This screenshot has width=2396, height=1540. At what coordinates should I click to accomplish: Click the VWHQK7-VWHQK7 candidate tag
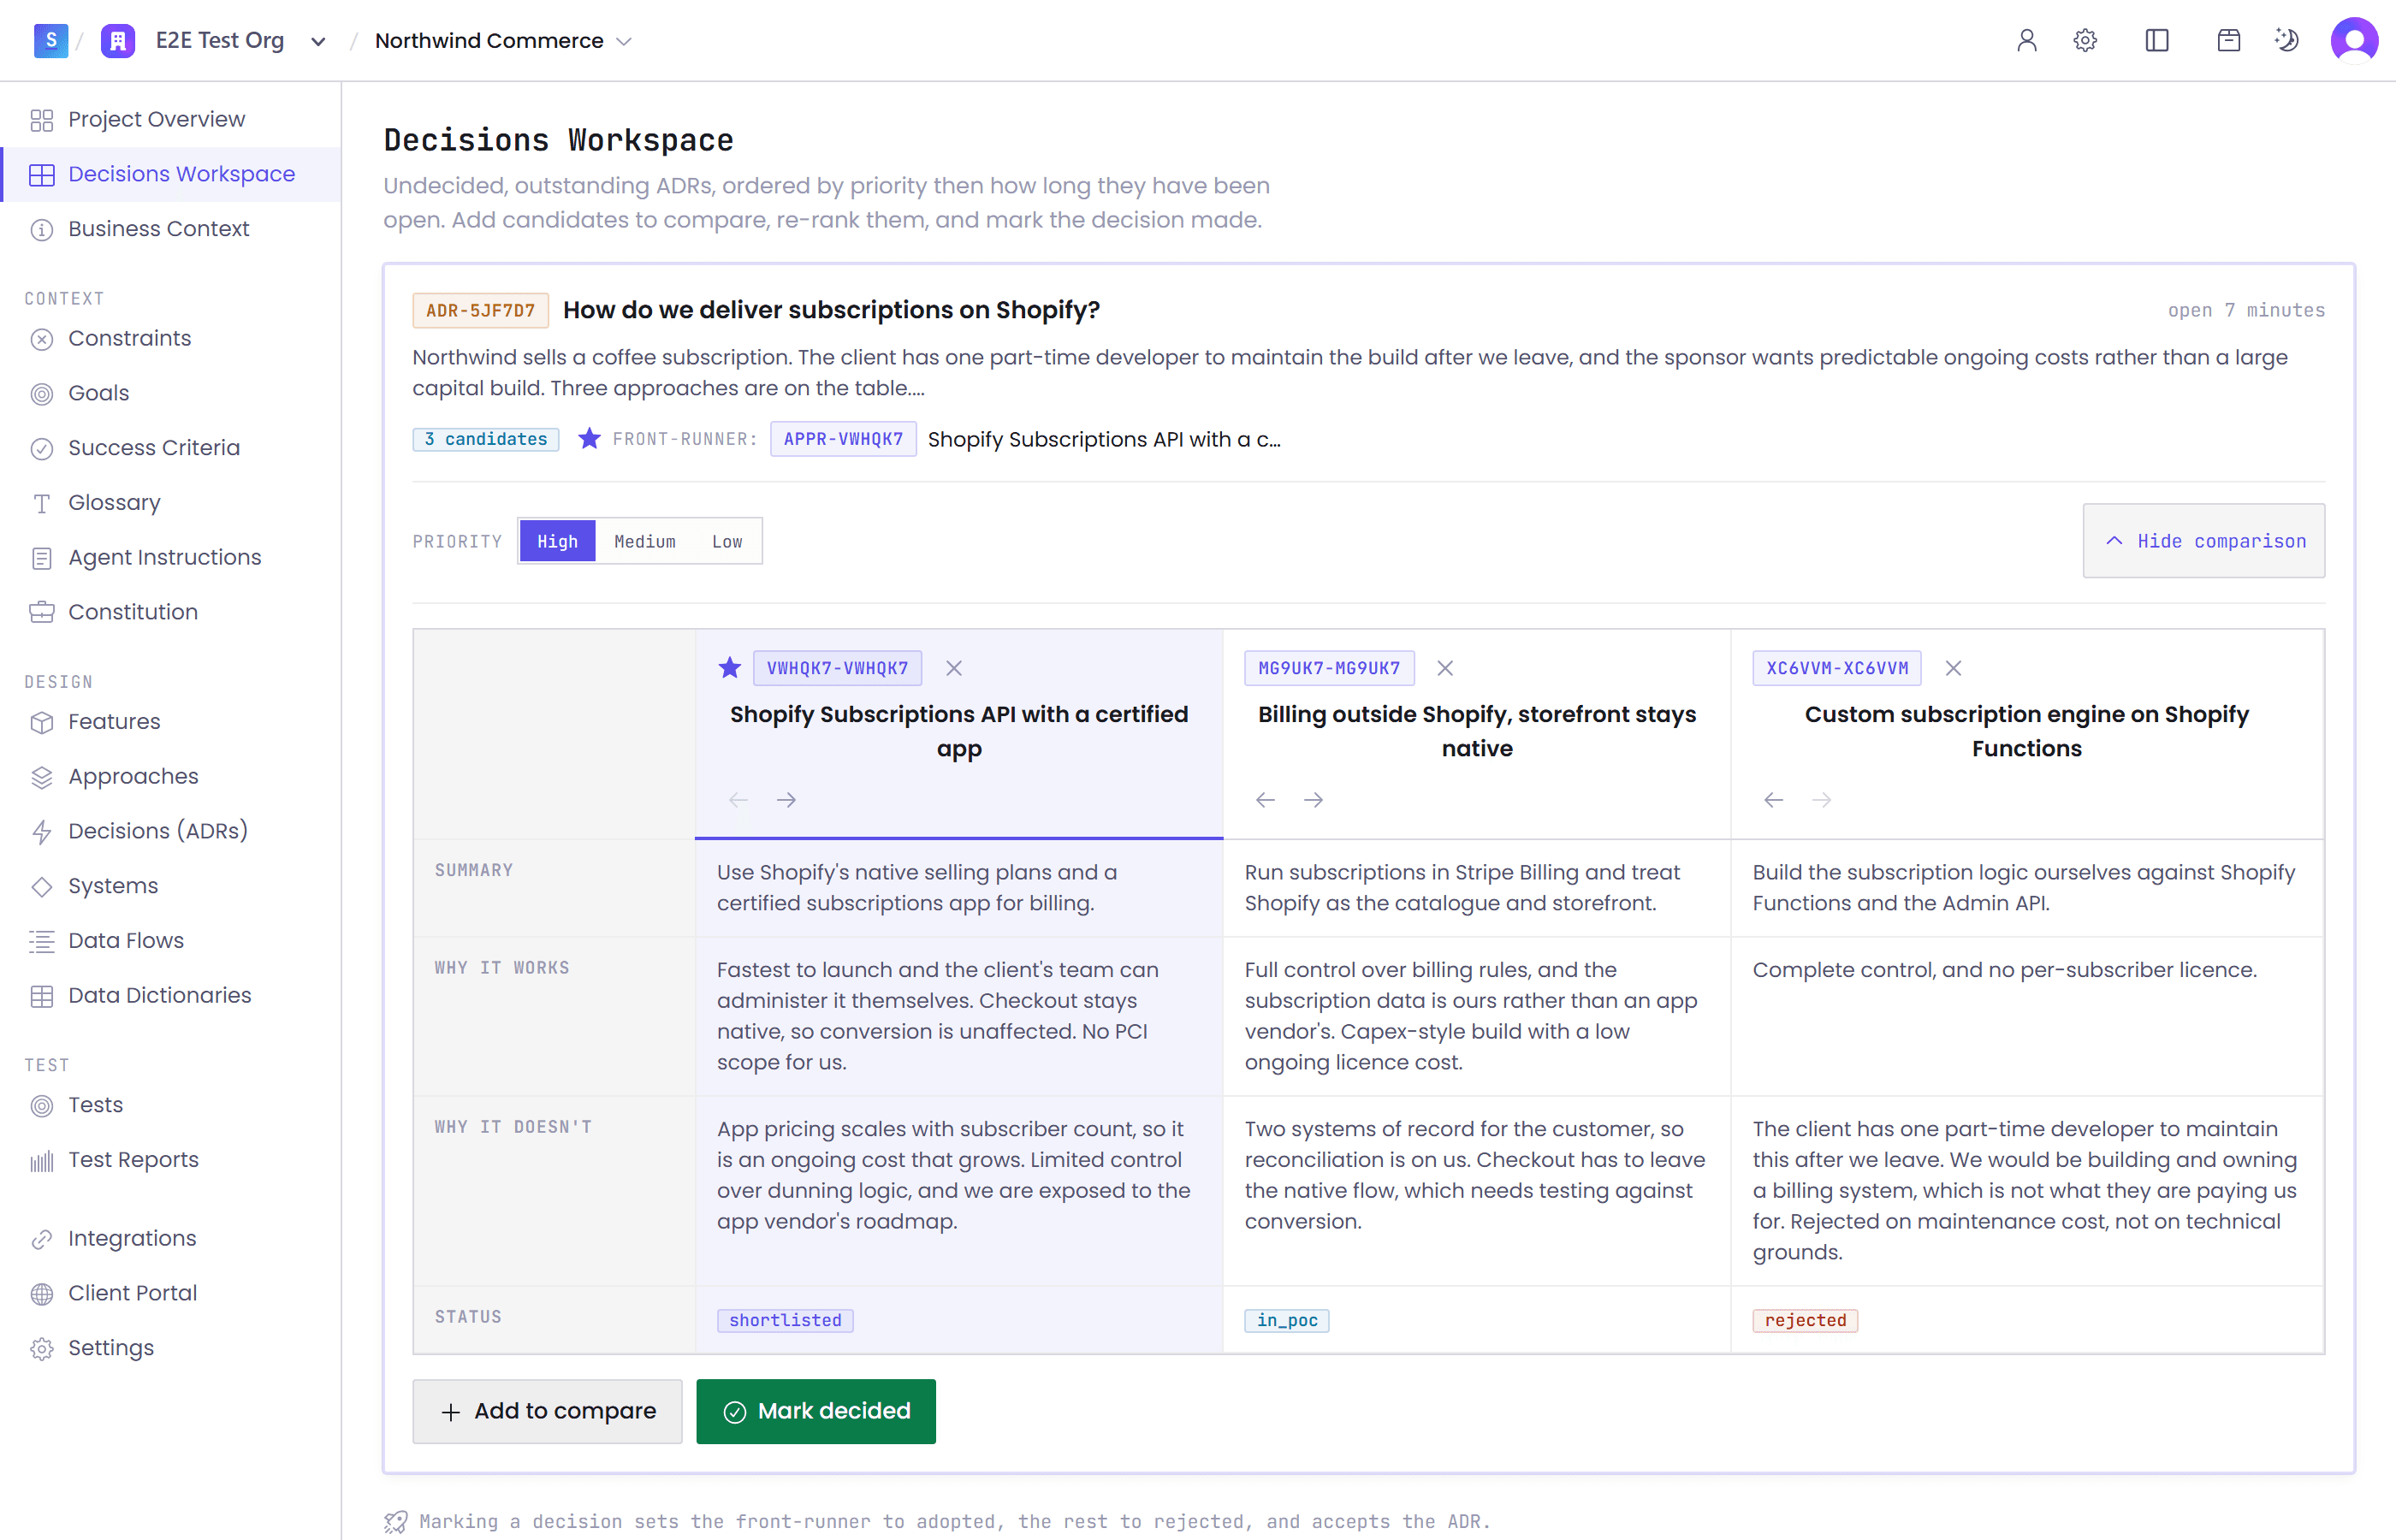point(837,668)
